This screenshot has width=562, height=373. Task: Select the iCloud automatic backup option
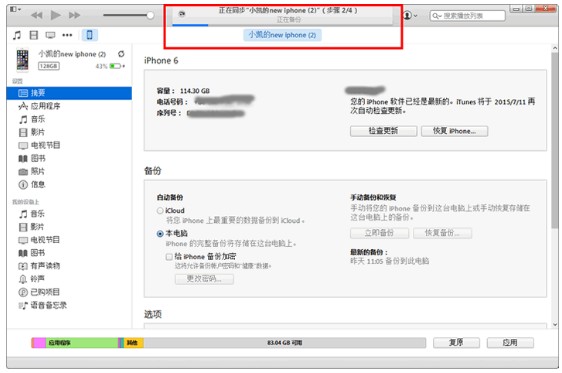tap(160, 211)
